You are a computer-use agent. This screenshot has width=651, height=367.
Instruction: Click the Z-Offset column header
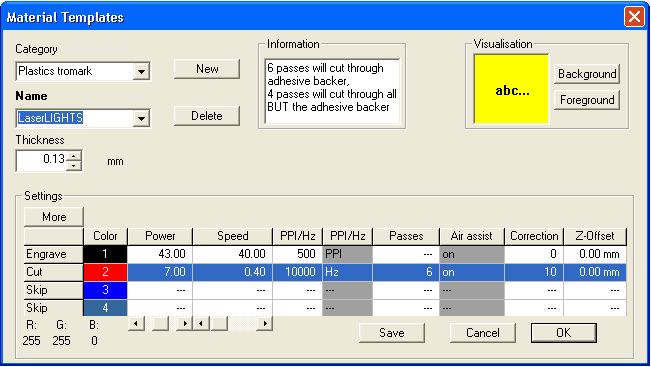pos(595,236)
